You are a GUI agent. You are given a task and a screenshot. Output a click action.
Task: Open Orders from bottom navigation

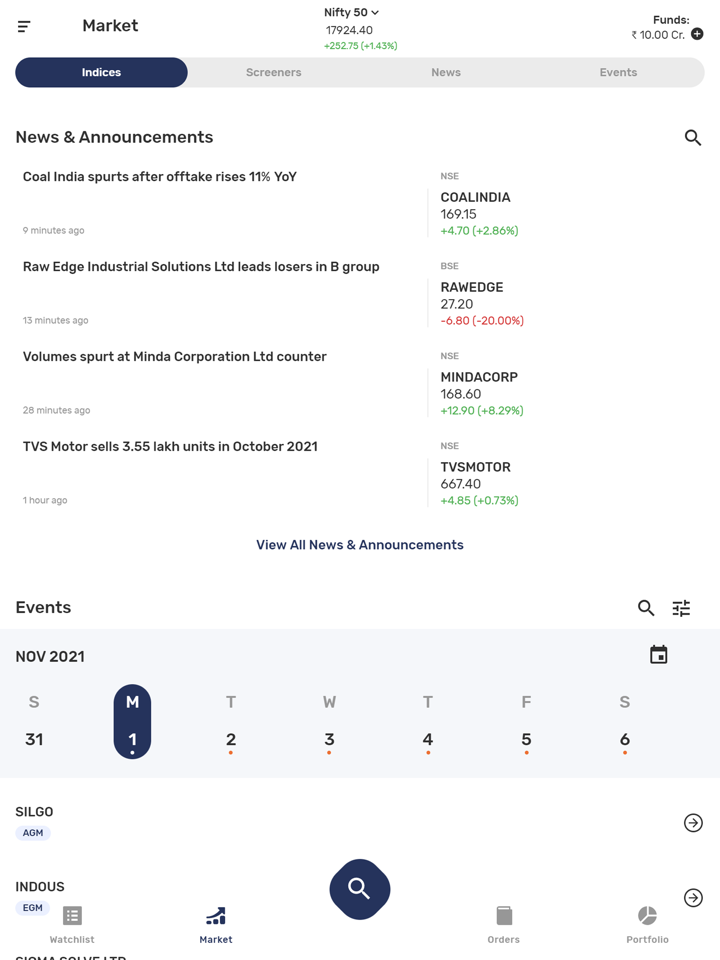[504, 924]
